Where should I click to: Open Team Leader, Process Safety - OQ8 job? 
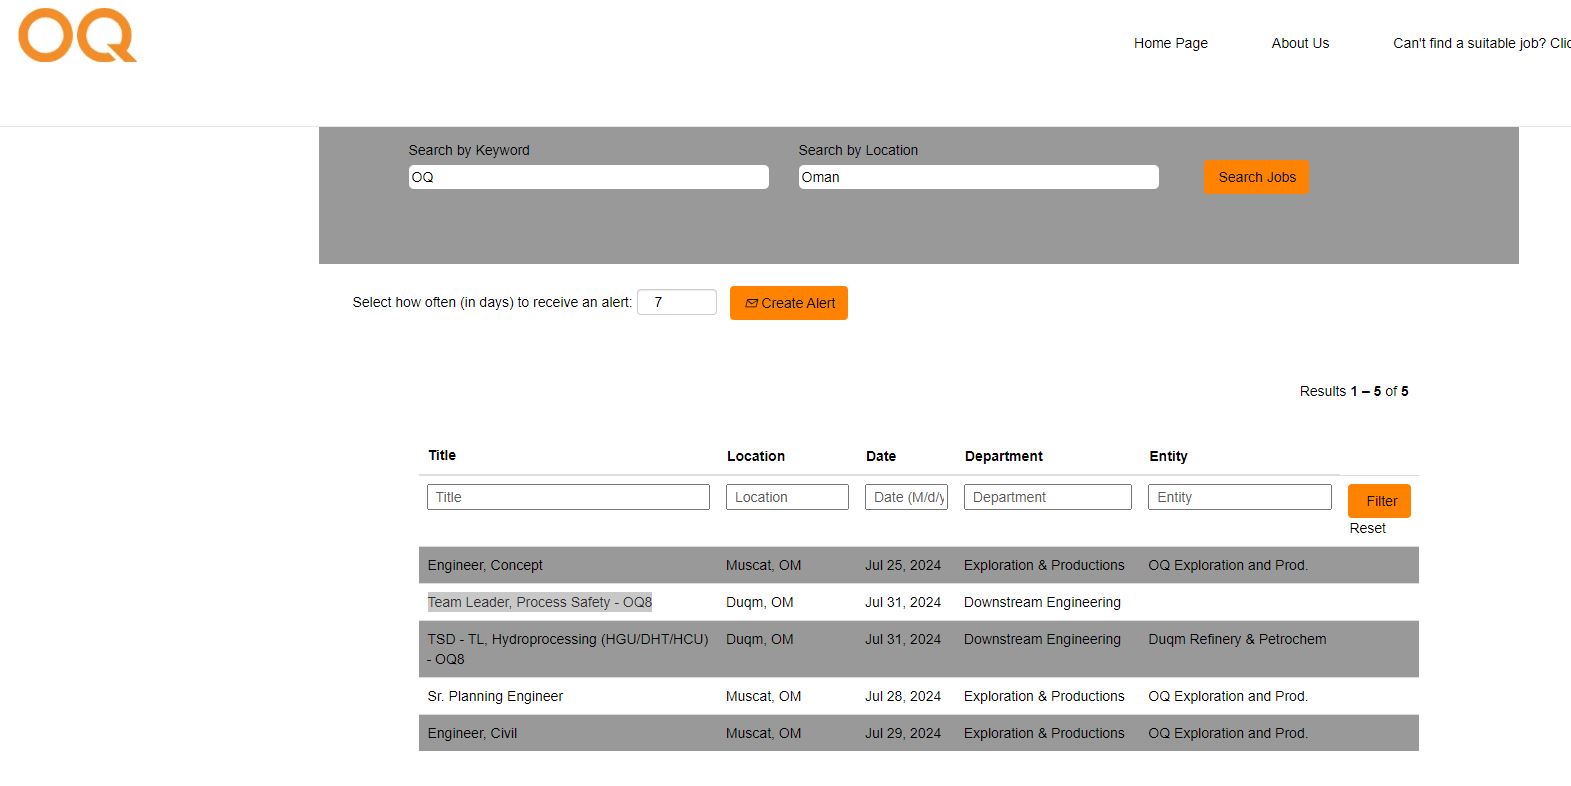click(x=540, y=602)
